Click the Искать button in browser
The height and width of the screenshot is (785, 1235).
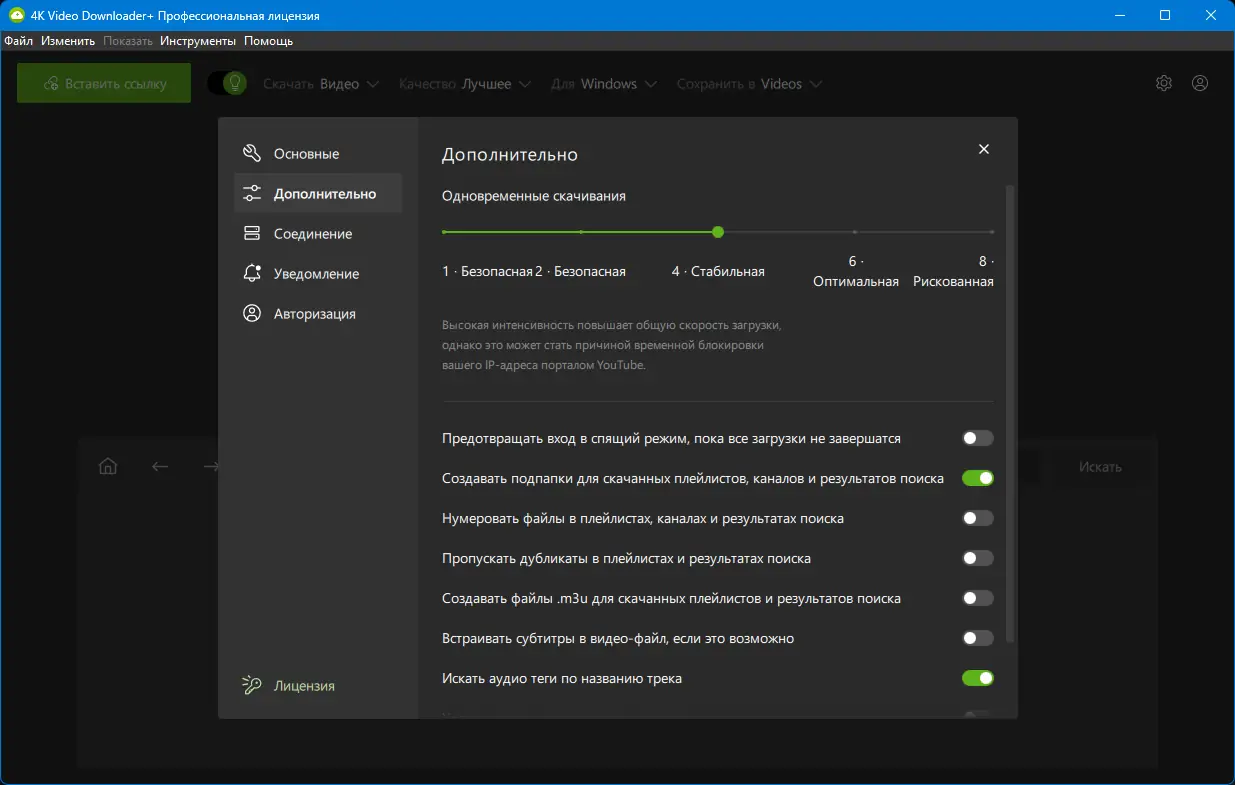[1100, 467]
